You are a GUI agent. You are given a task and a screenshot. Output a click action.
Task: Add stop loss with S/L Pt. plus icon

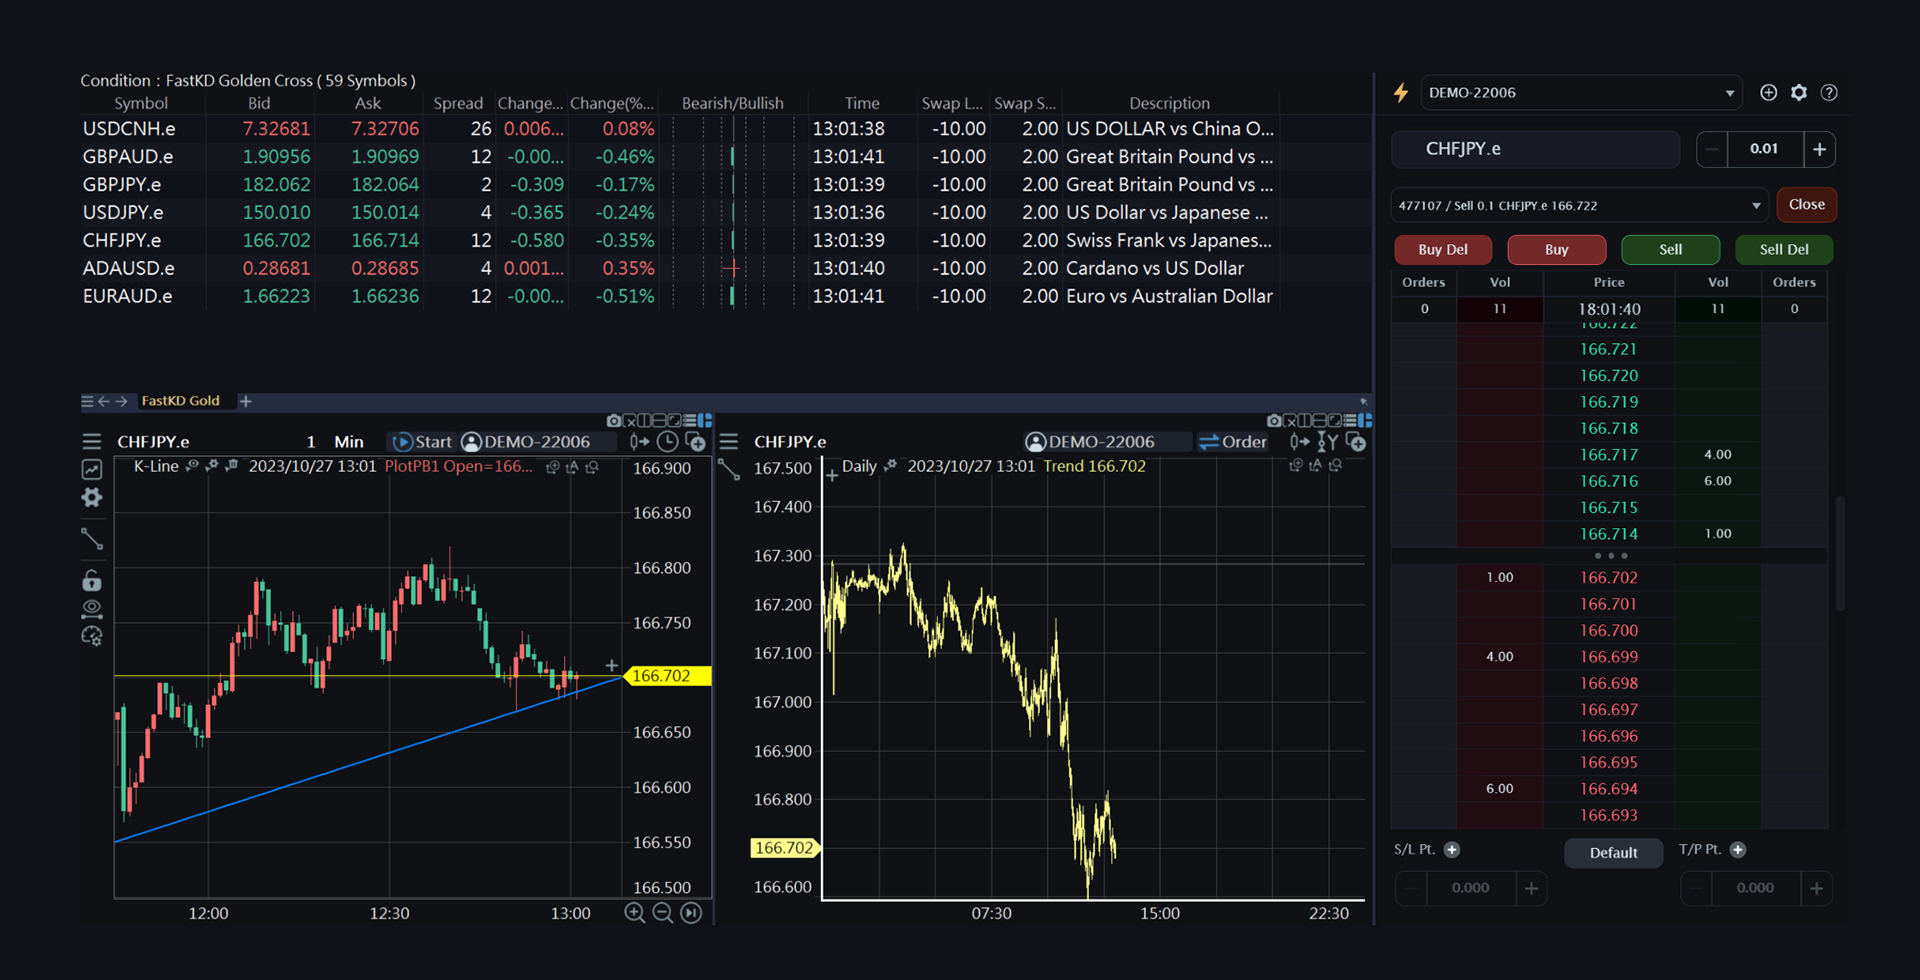1452,849
